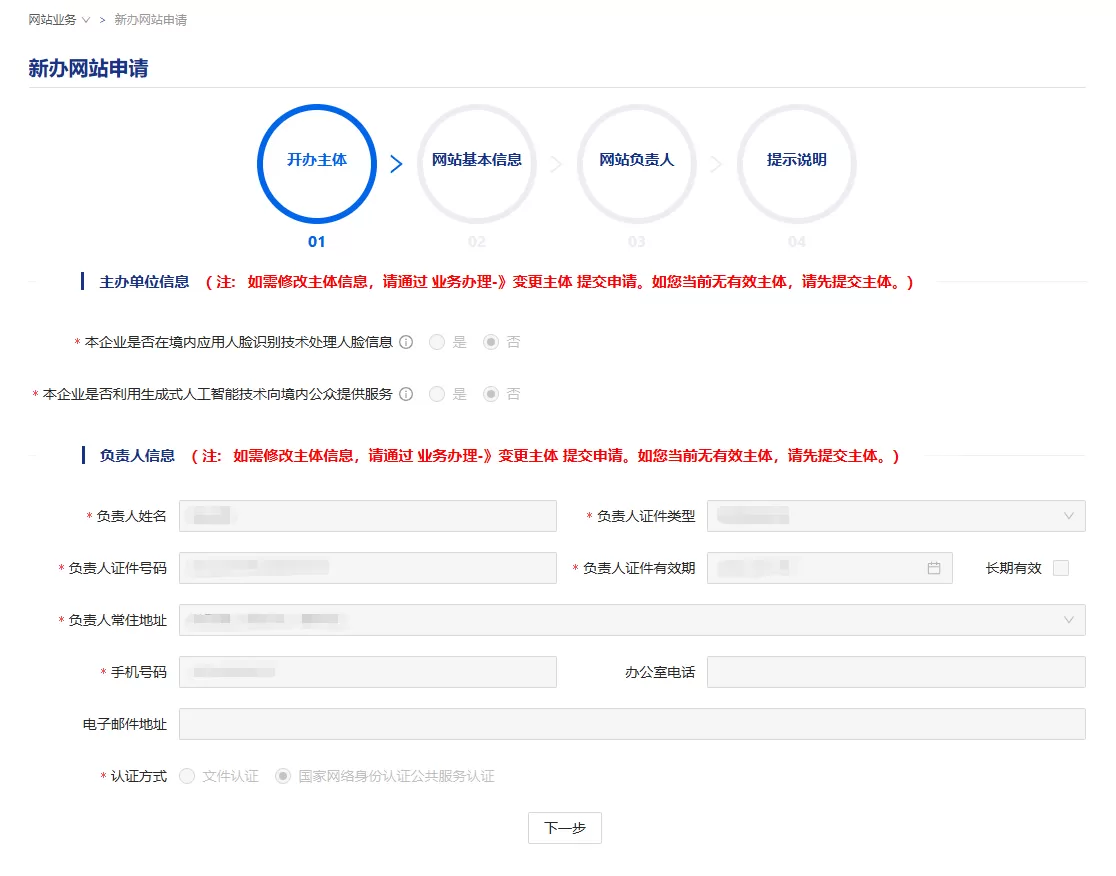This screenshot has width=1116, height=876.
Task: Click the 网站负责人 step circle
Action: [636, 163]
